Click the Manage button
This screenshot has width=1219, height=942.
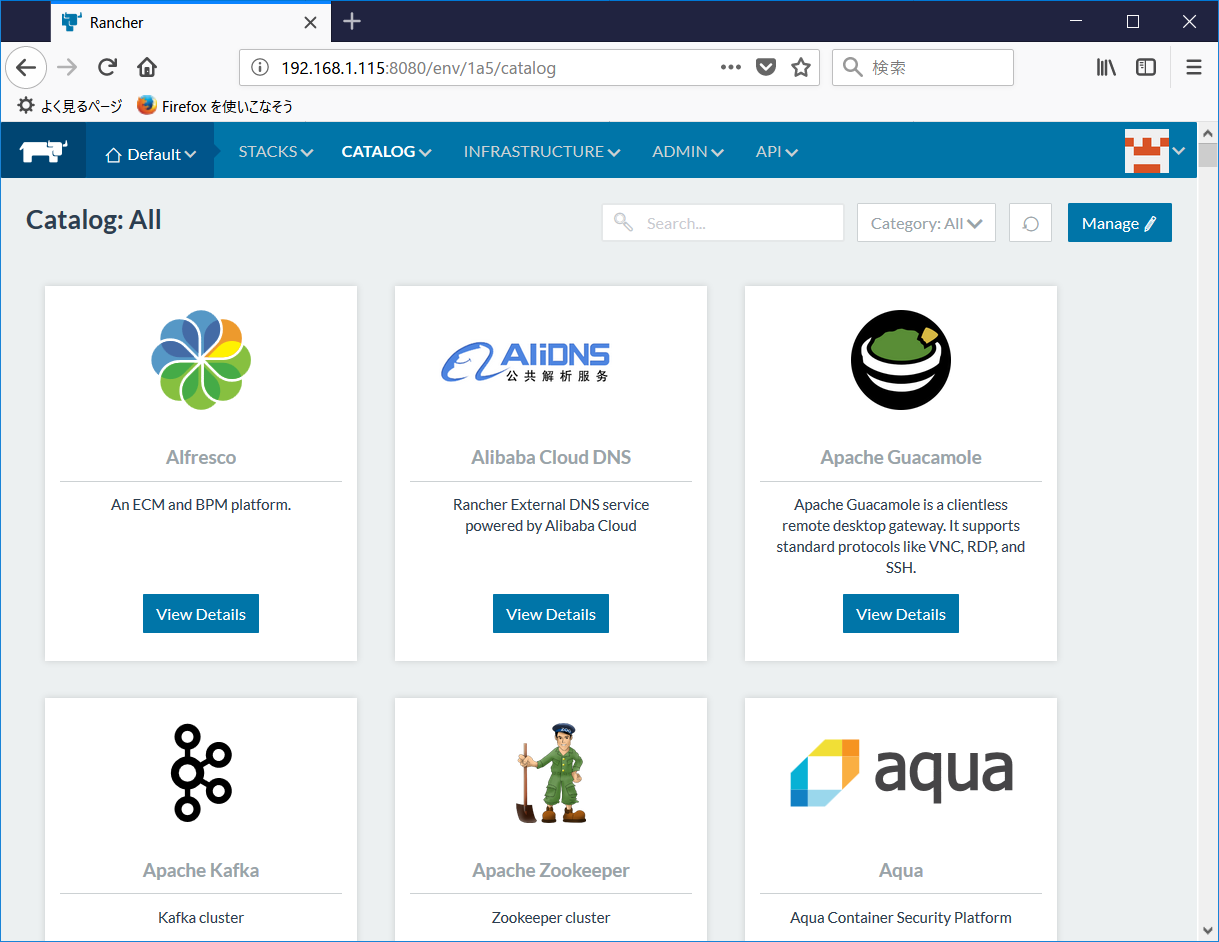tap(1120, 223)
